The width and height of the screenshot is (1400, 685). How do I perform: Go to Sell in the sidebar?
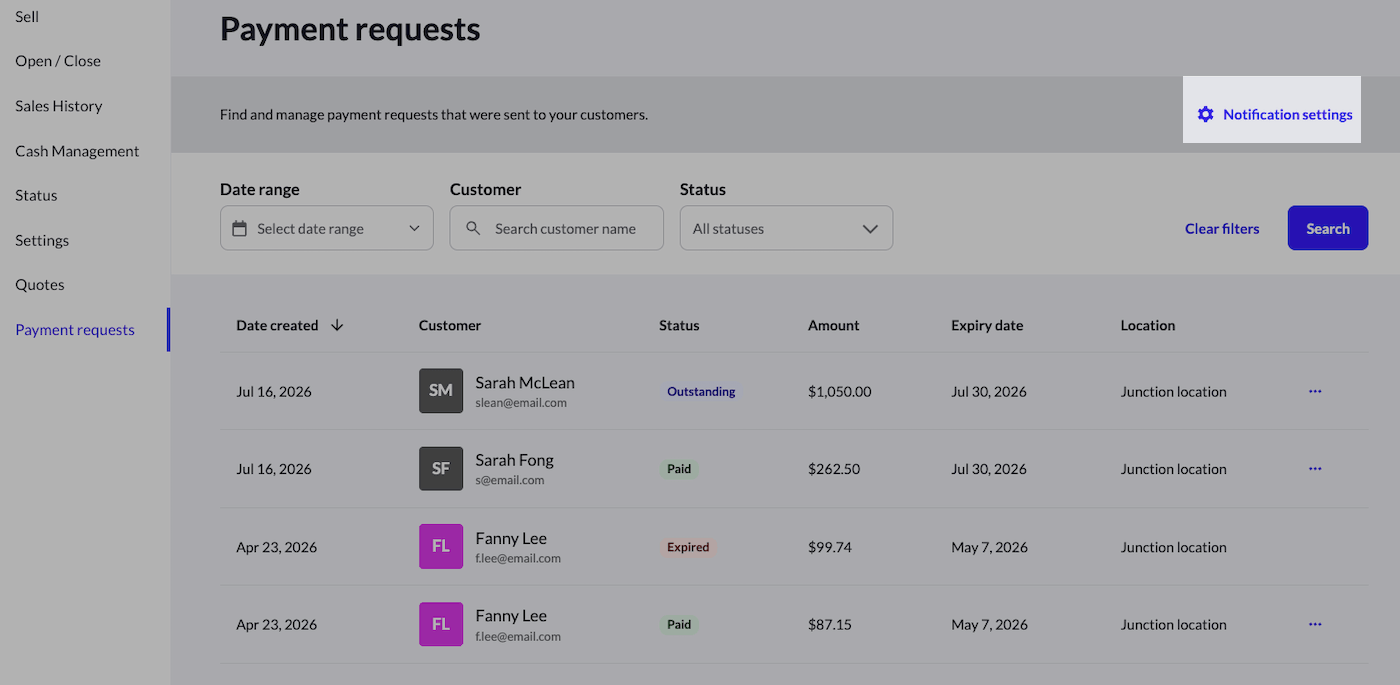coord(27,17)
